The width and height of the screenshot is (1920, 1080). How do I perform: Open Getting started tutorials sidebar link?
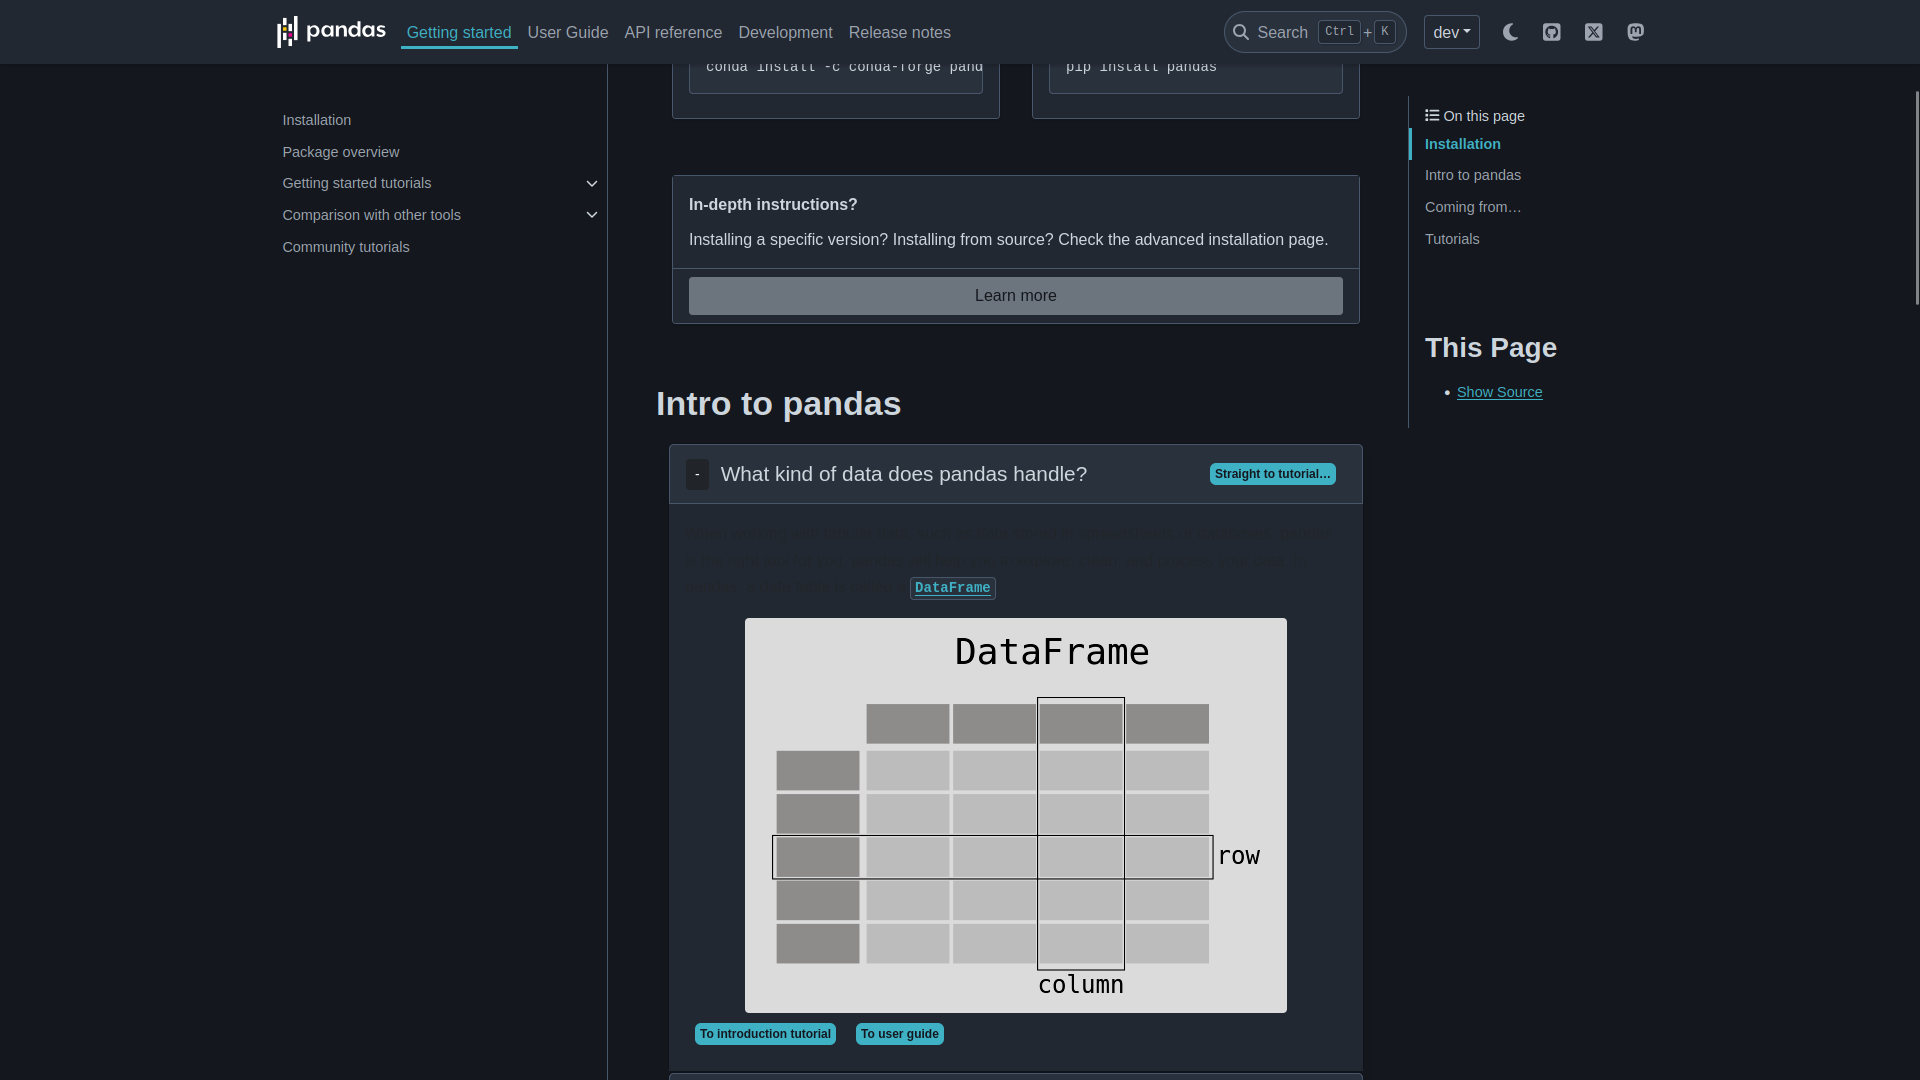[357, 183]
